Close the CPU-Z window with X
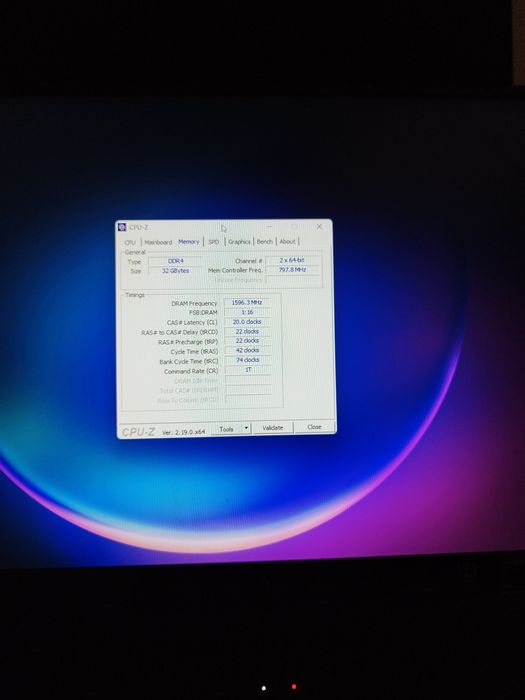The height and width of the screenshot is (700, 525). [x=319, y=226]
